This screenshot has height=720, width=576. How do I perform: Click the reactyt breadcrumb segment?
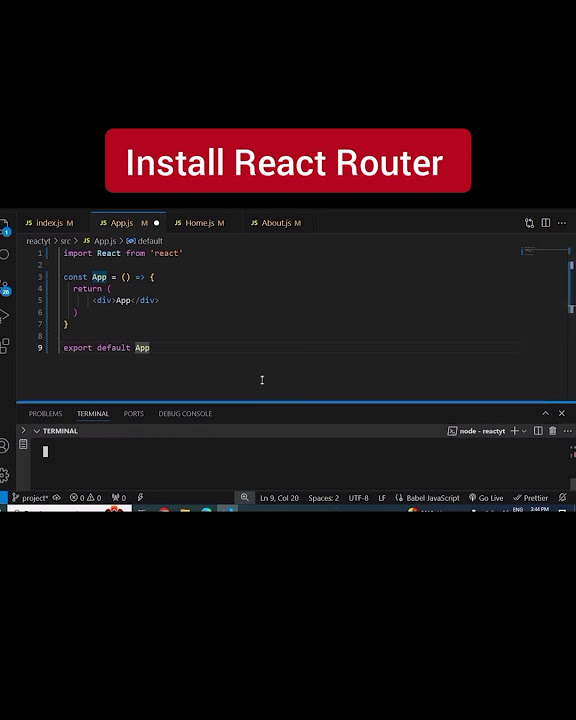point(38,241)
